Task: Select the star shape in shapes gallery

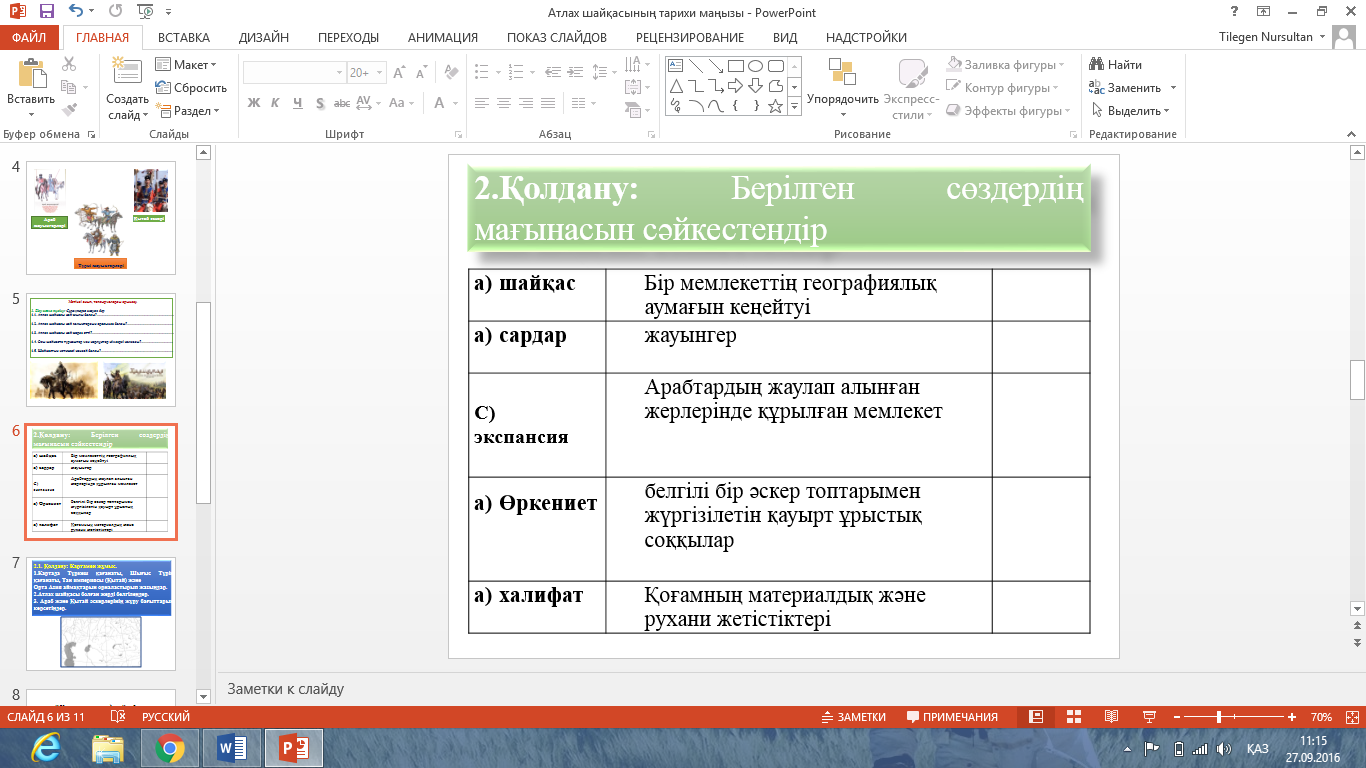Action: click(x=775, y=106)
